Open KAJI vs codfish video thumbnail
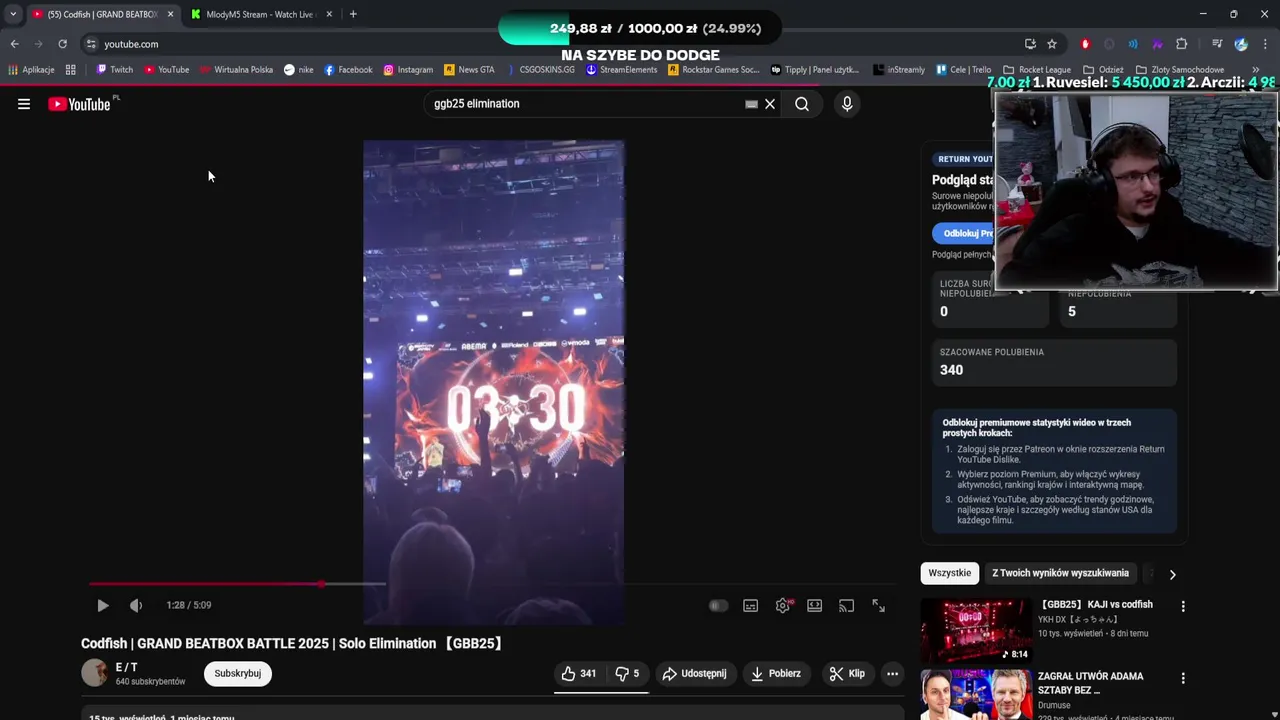The width and height of the screenshot is (1280, 720). tap(976, 630)
